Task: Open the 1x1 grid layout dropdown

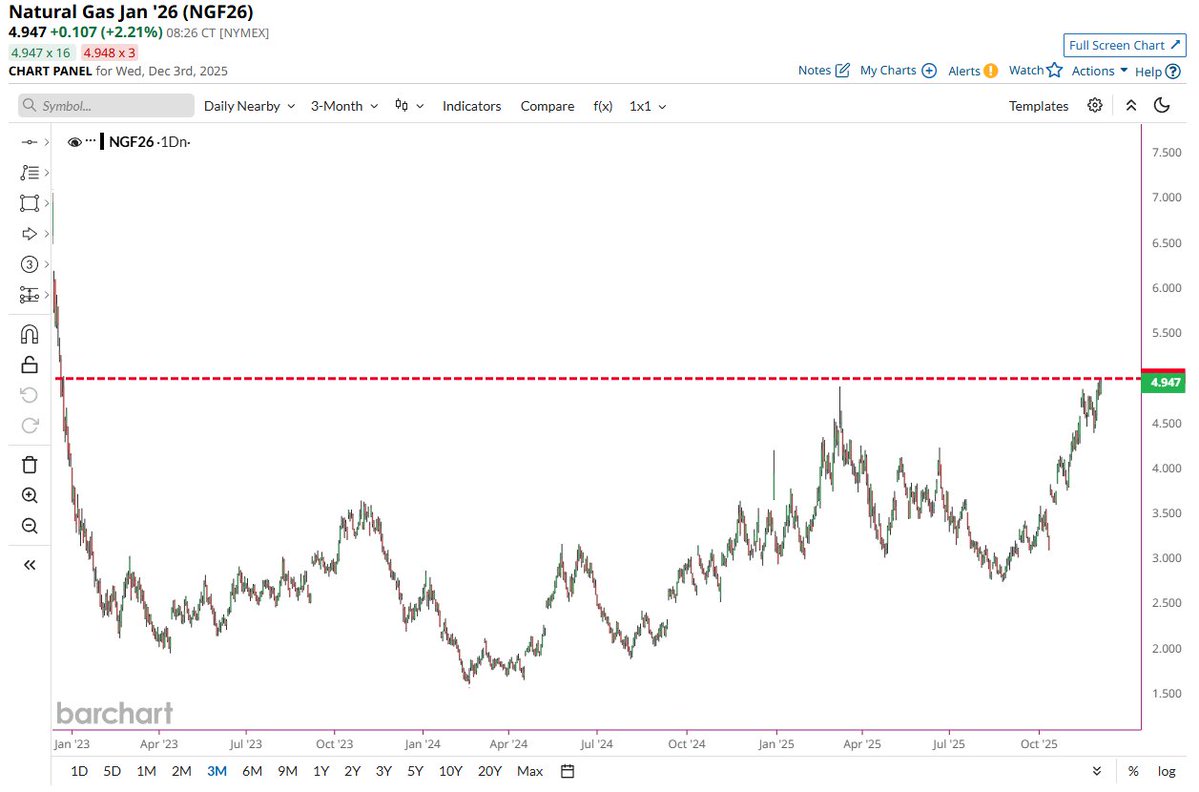Action: [648, 106]
